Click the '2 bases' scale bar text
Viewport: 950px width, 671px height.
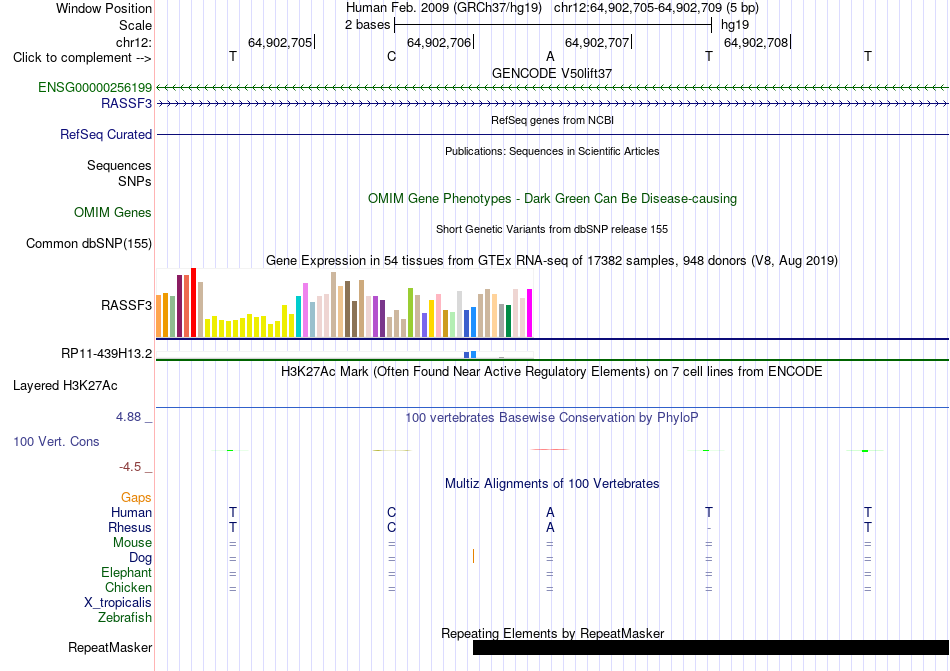[x=367, y=25]
